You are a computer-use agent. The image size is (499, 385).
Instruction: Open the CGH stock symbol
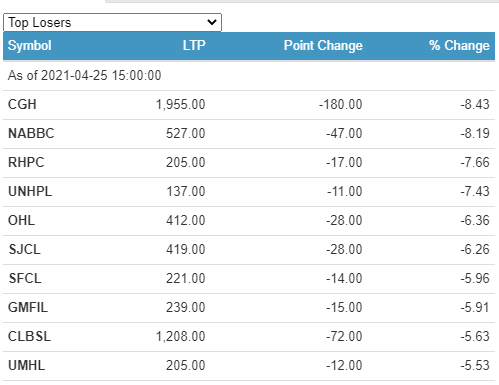22,105
